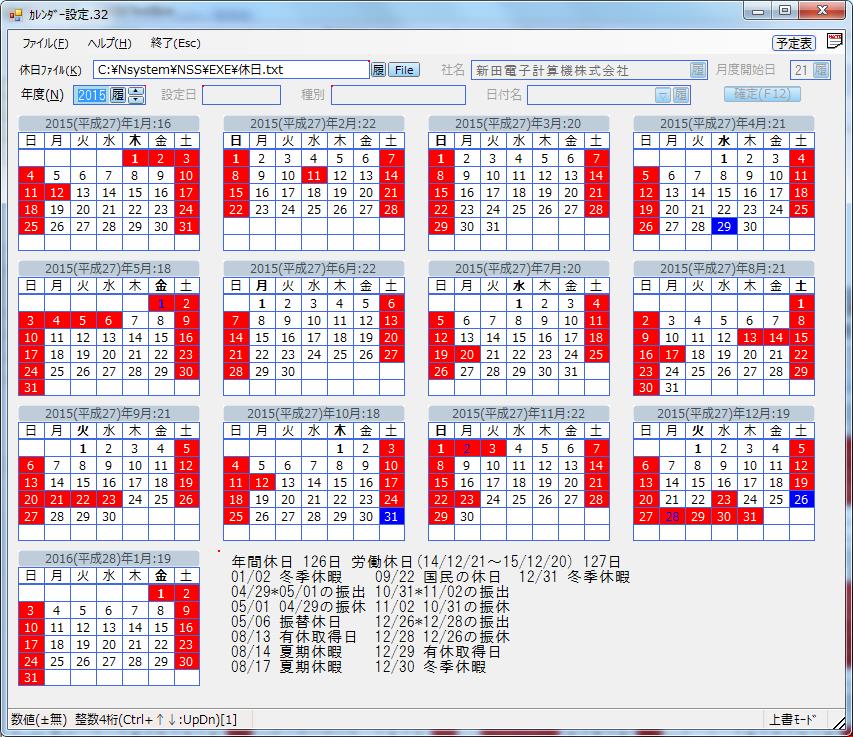Toggle the blue October 31 cell

point(391,517)
